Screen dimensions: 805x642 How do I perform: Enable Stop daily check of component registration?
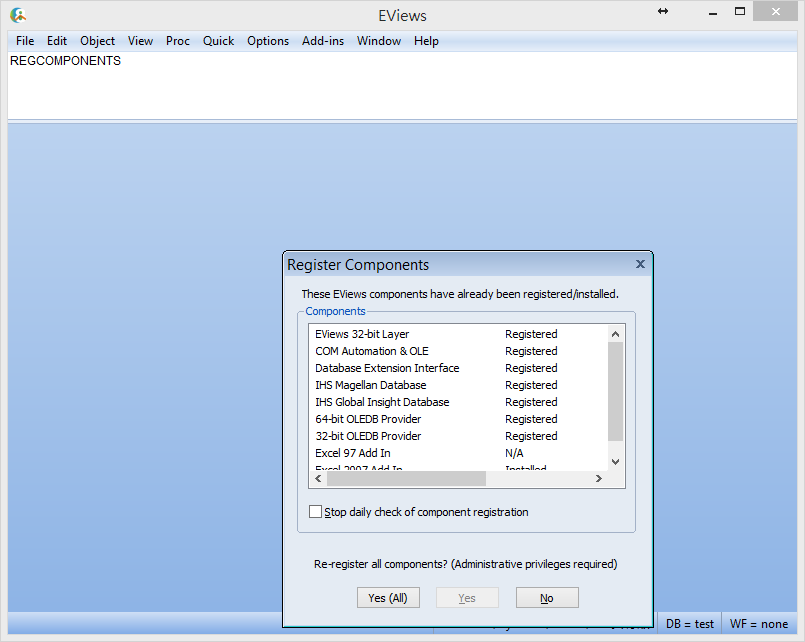click(316, 512)
